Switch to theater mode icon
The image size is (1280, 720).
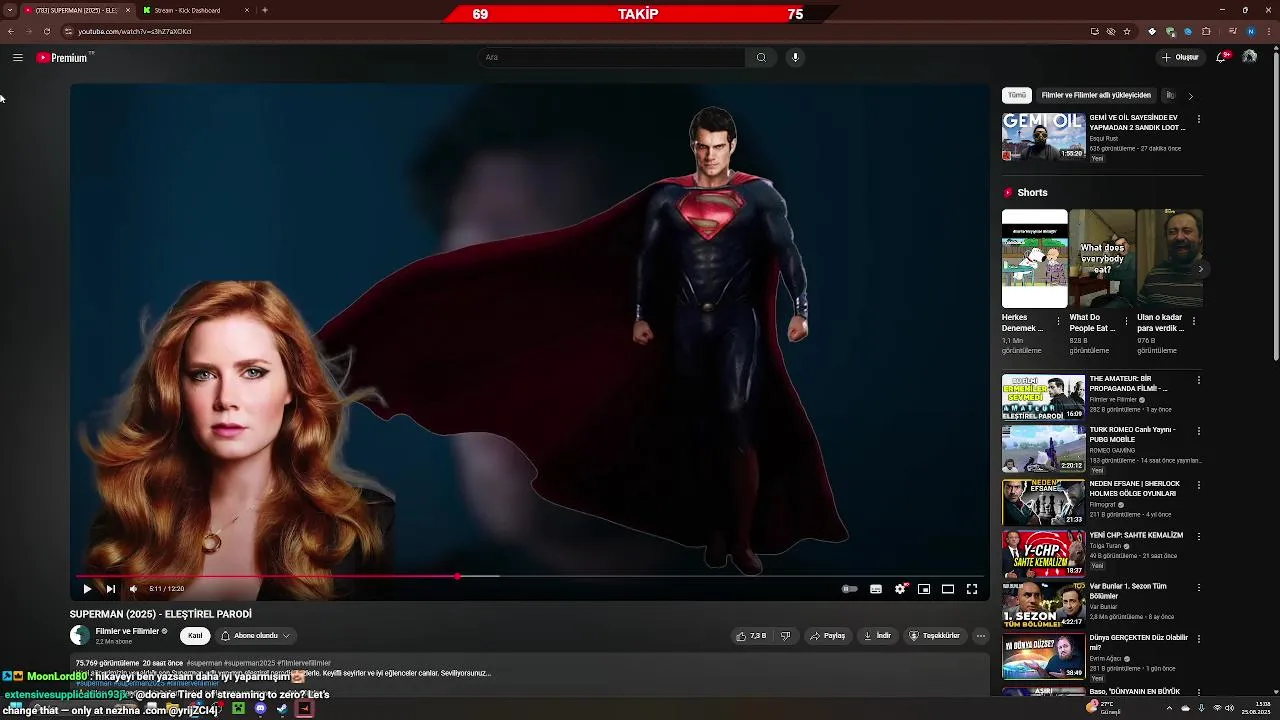tap(948, 589)
